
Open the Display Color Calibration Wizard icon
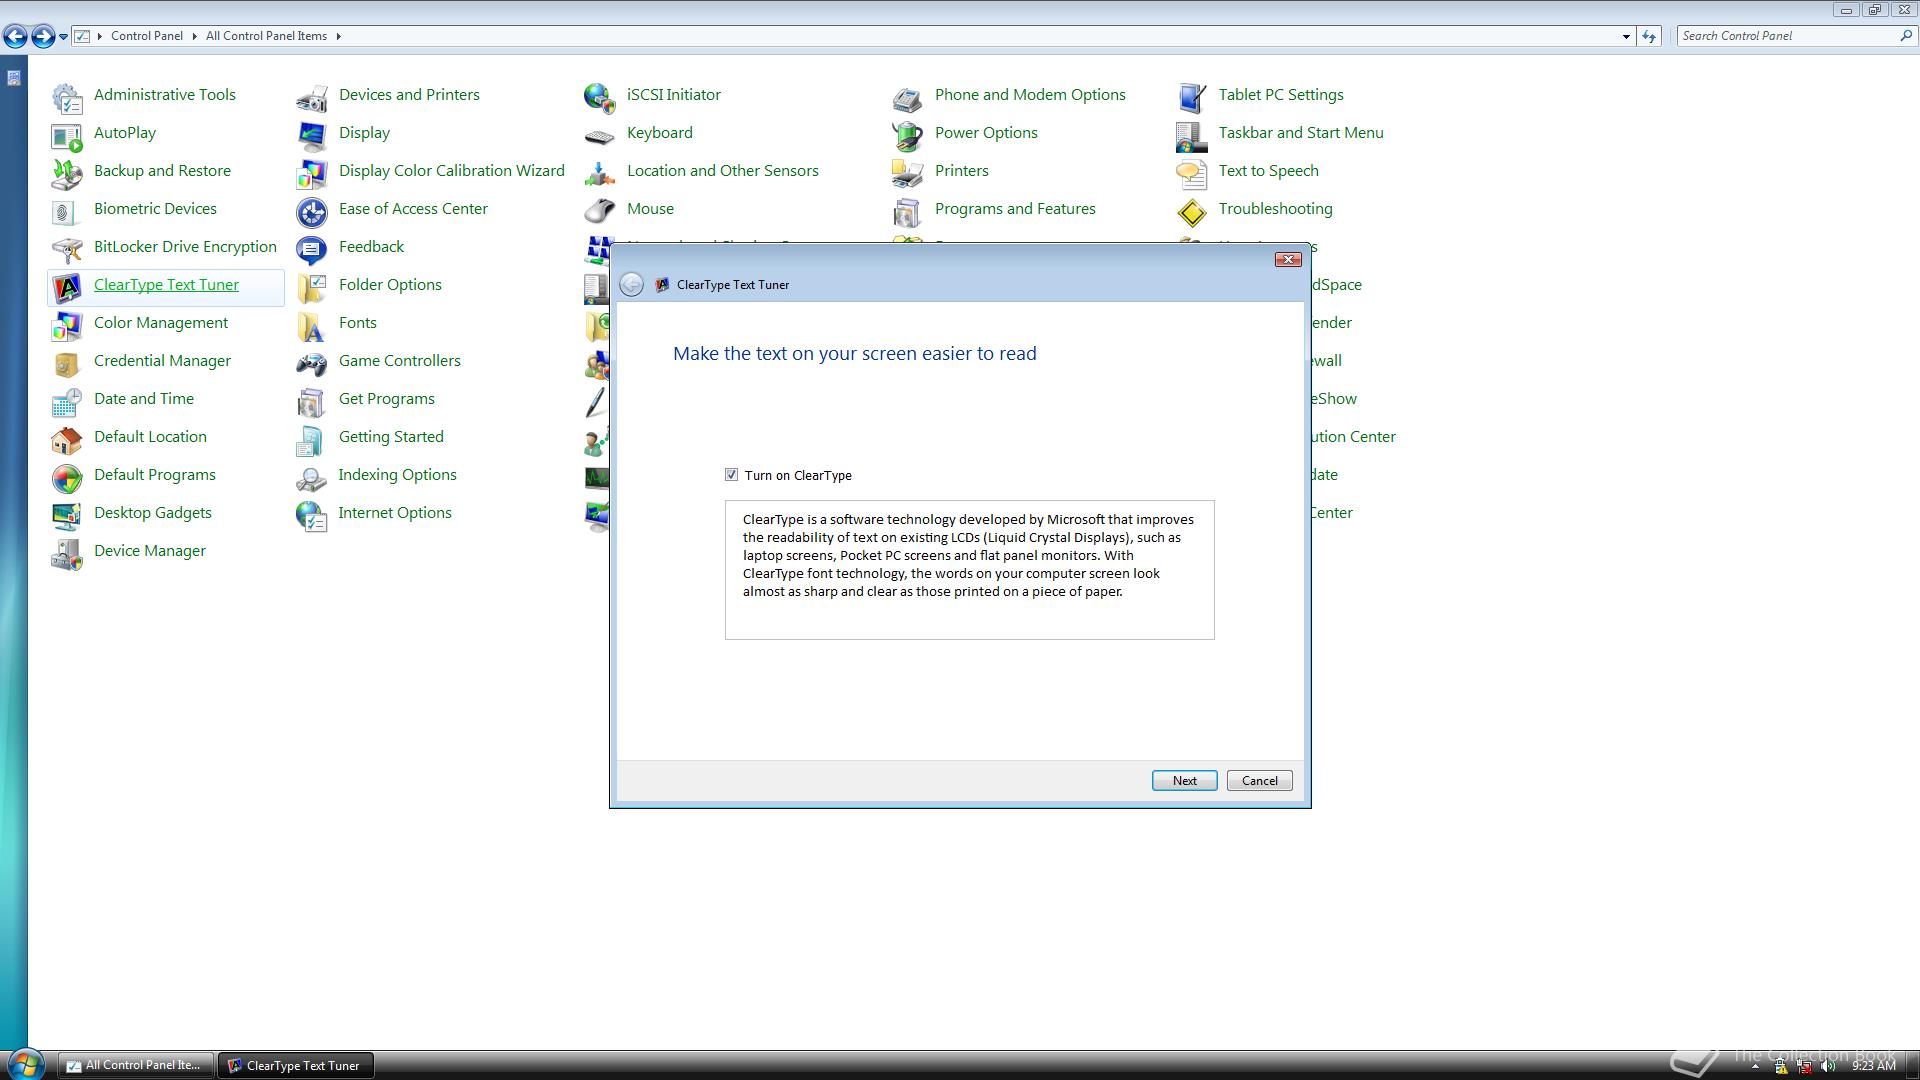click(311, 174)
